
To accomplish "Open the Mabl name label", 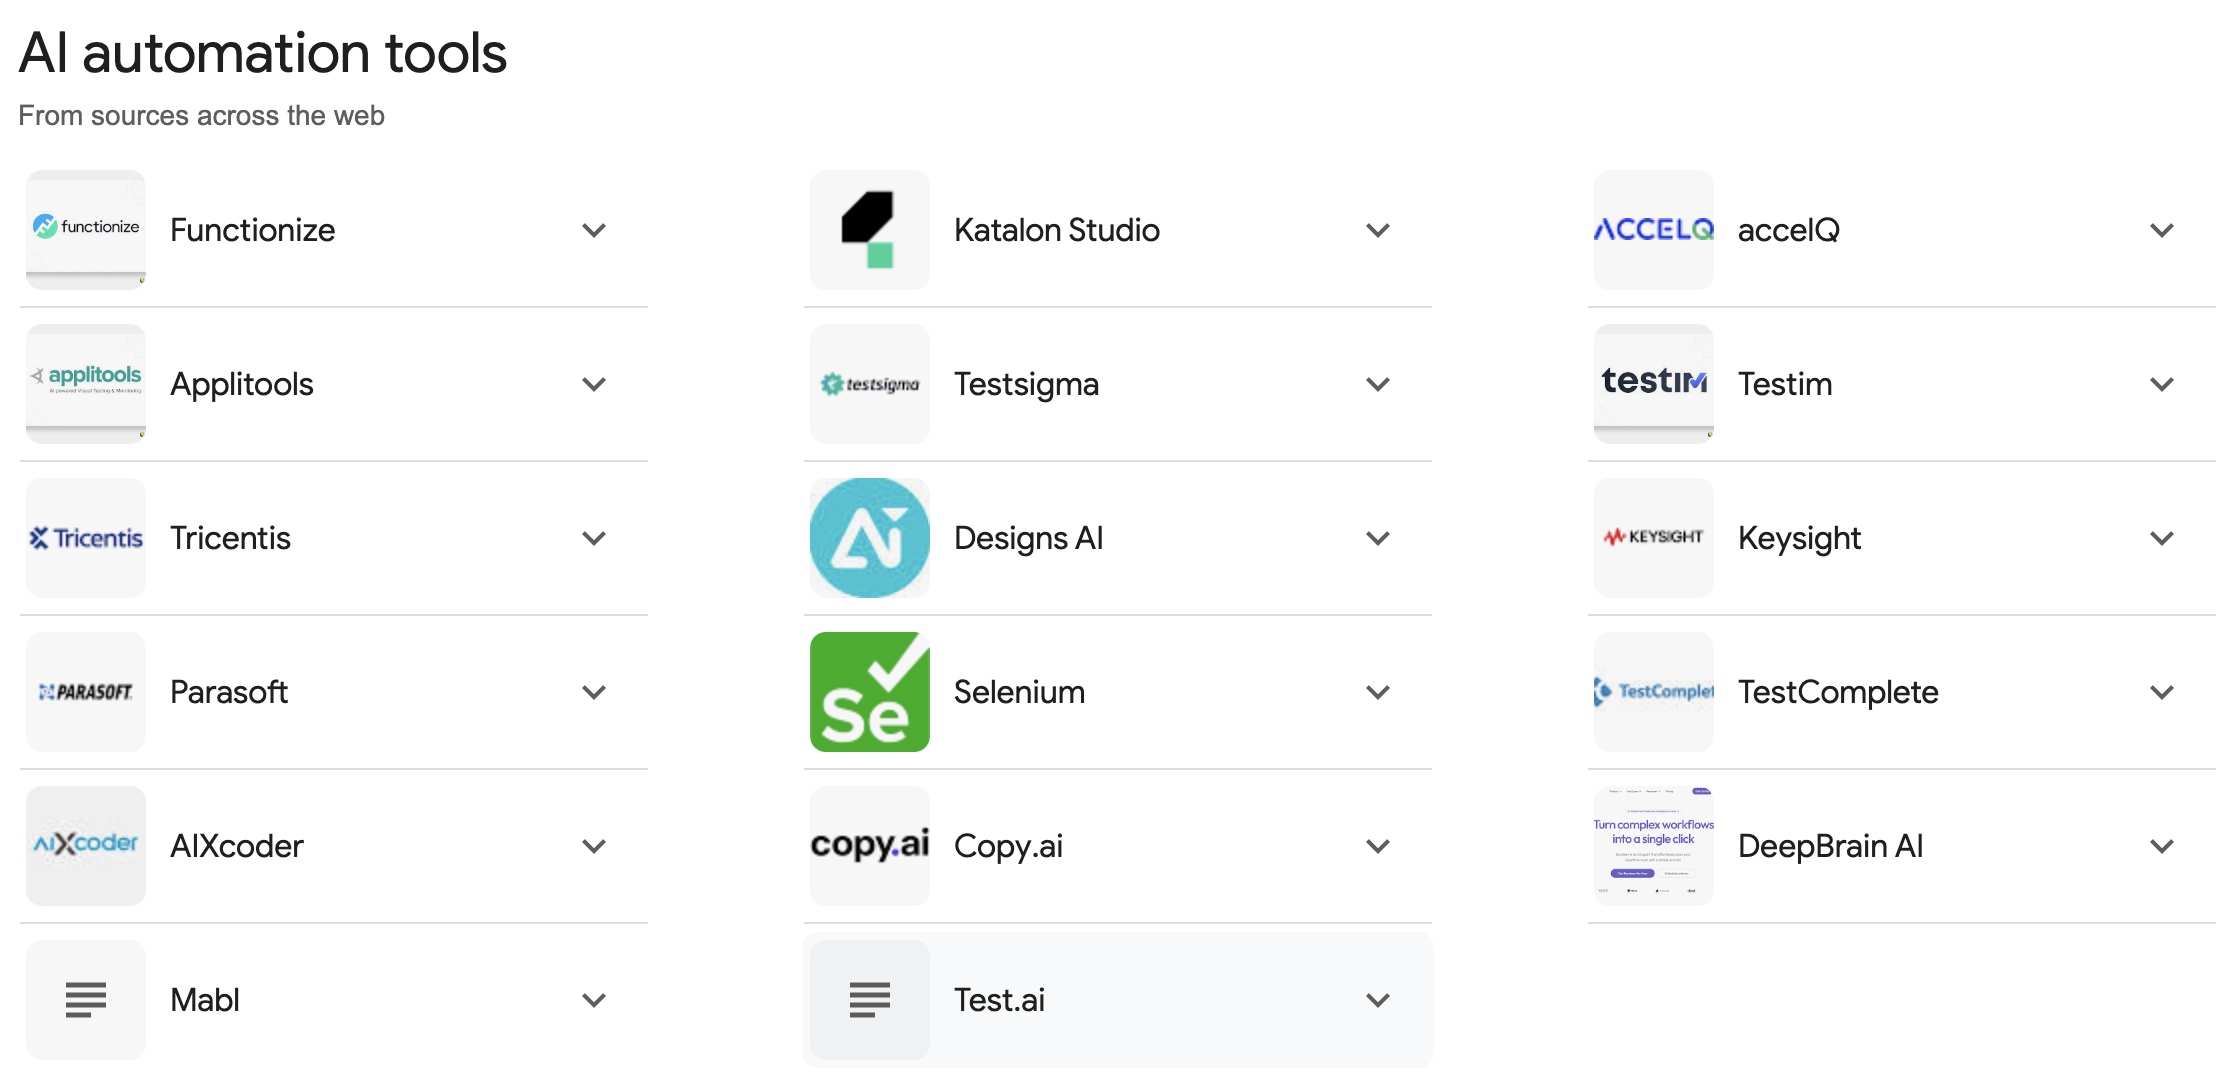I will [205, 1000].
